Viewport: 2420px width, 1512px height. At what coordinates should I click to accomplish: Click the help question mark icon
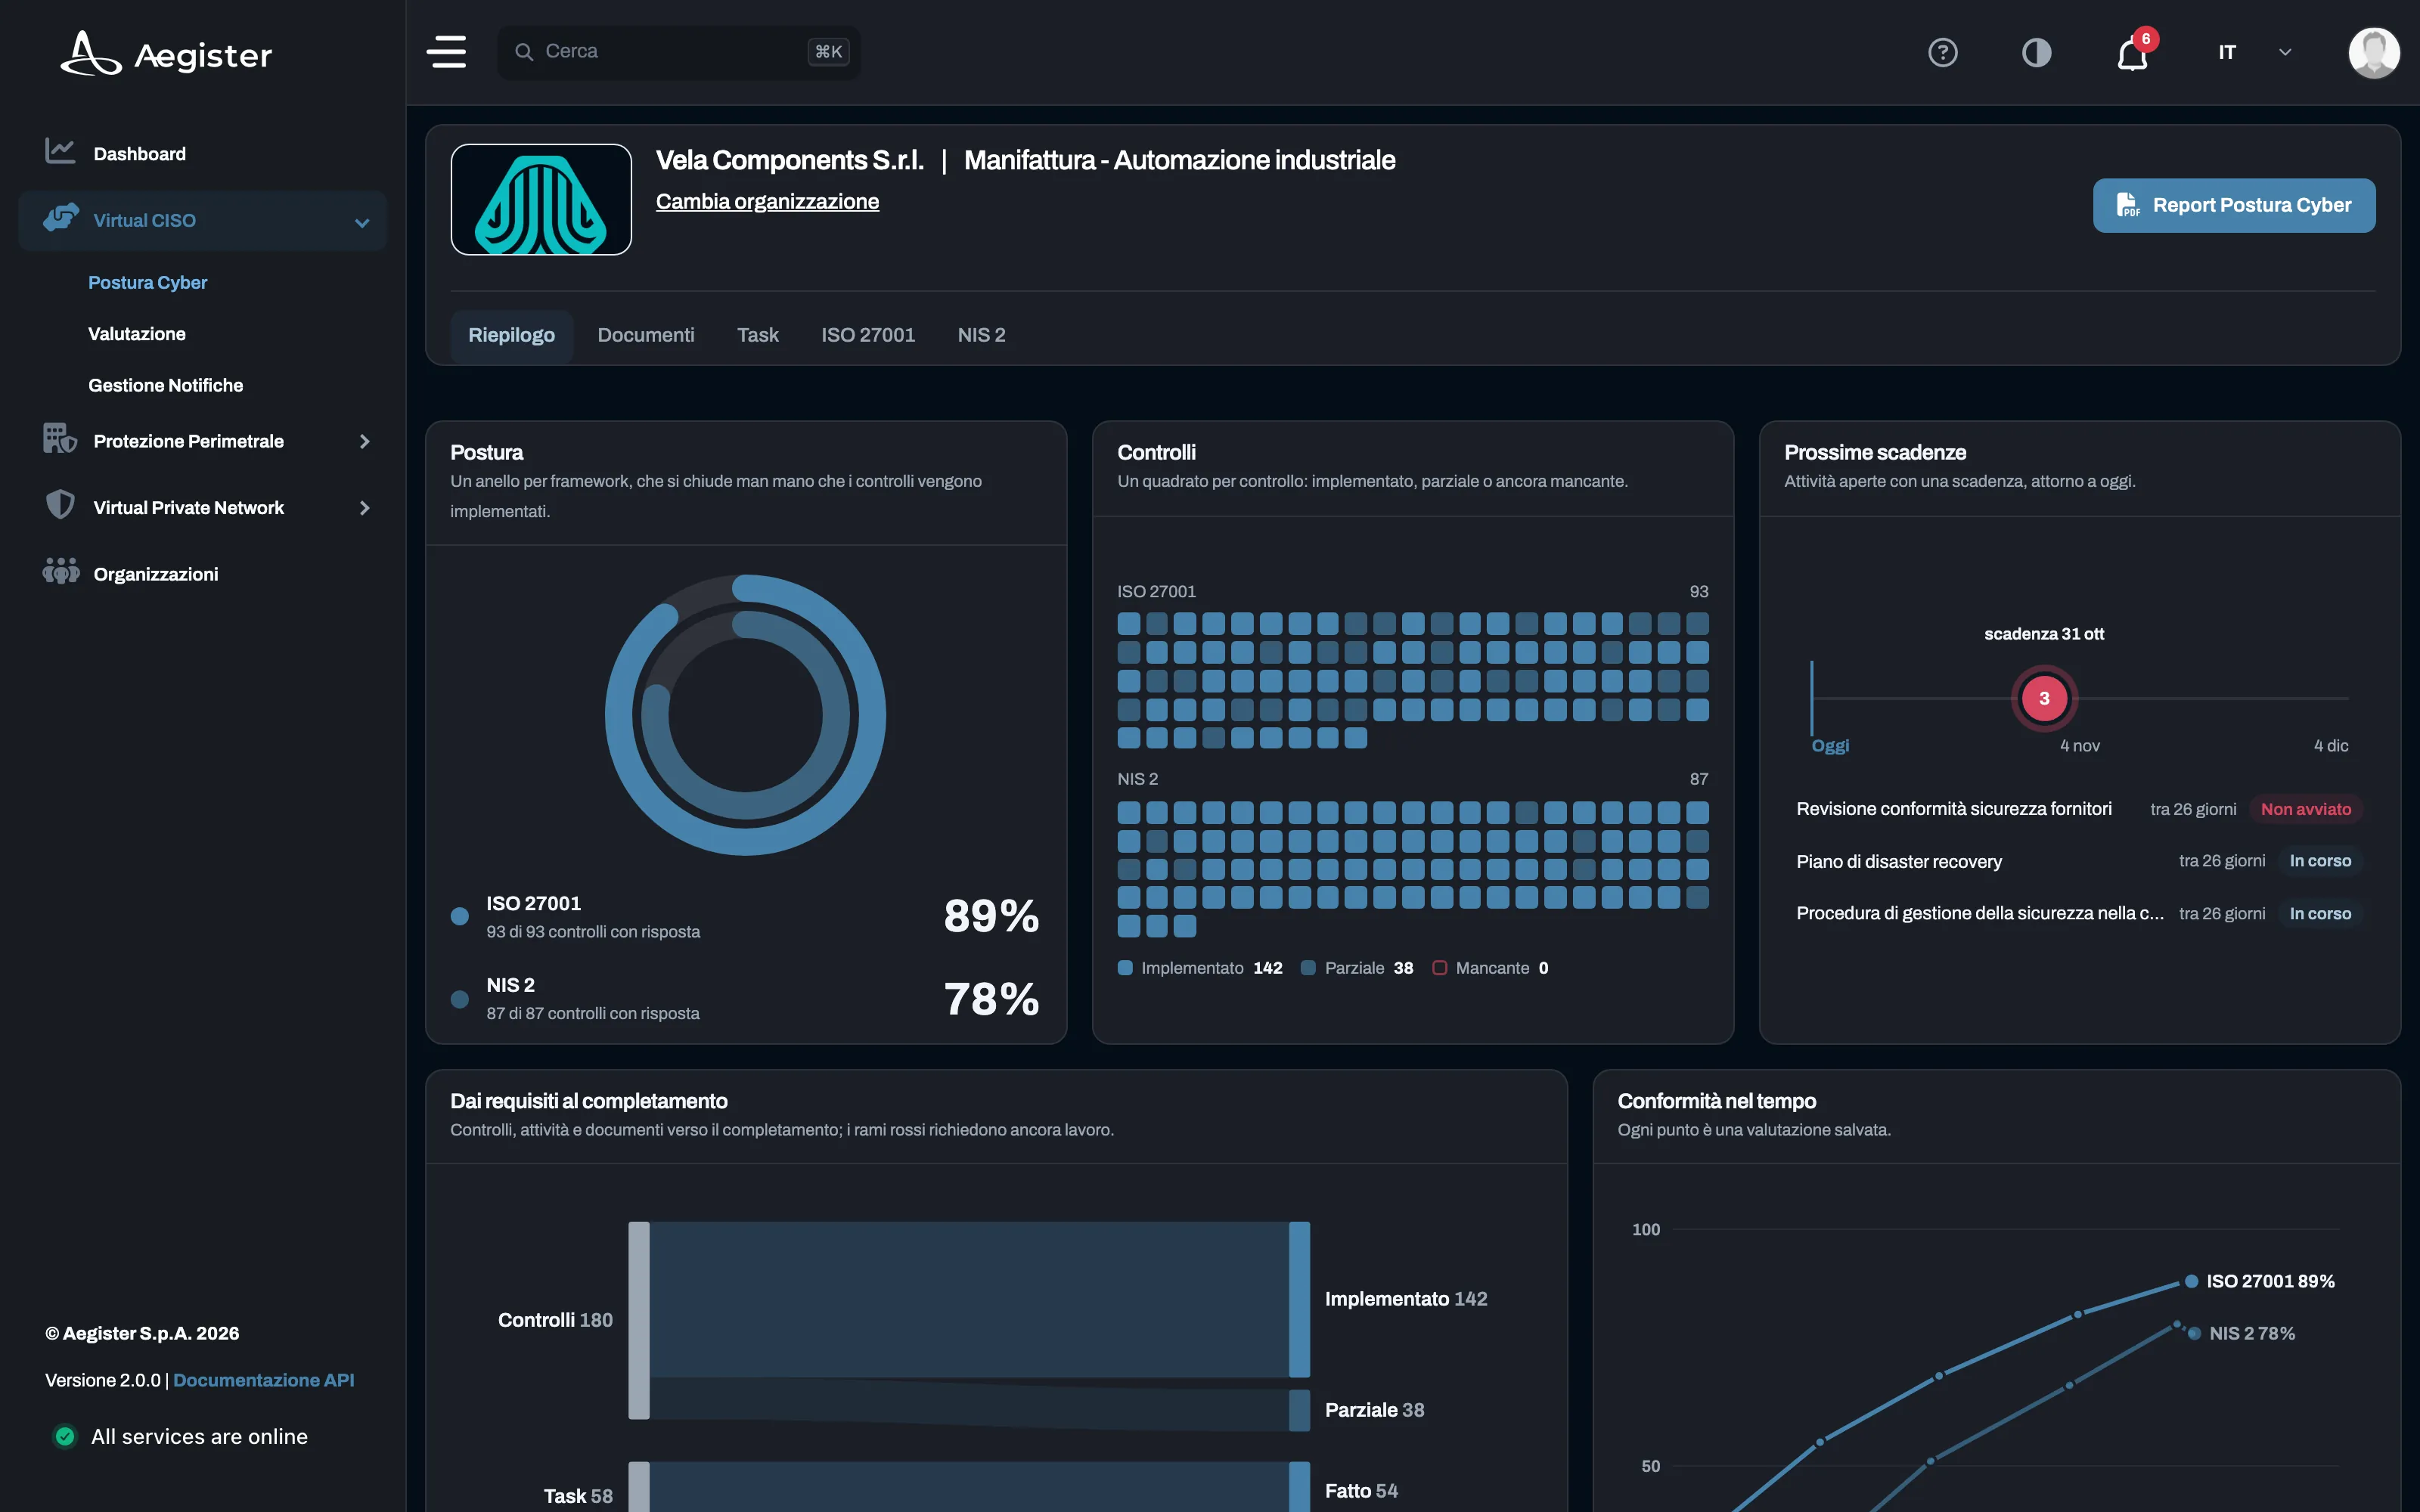point(1942,52)
